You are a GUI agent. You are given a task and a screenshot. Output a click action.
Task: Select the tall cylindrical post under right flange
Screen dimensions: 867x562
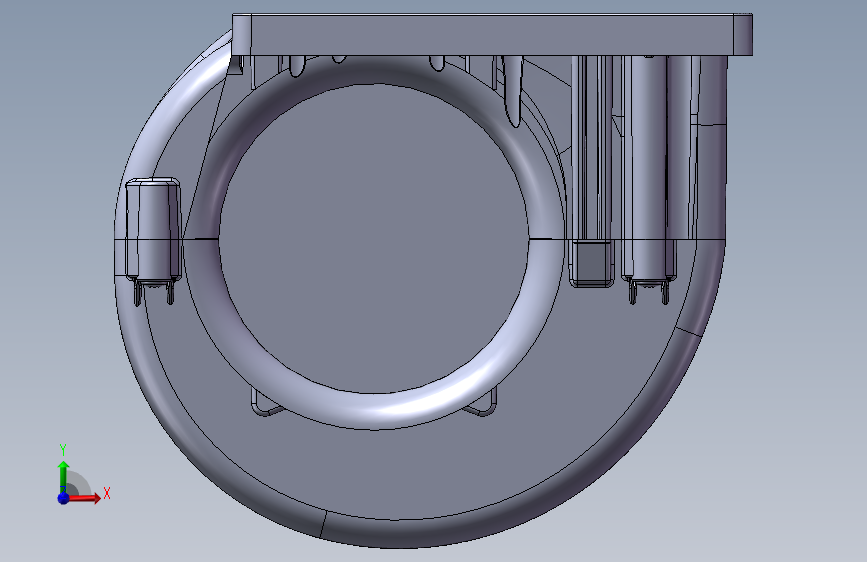(649, 166)
